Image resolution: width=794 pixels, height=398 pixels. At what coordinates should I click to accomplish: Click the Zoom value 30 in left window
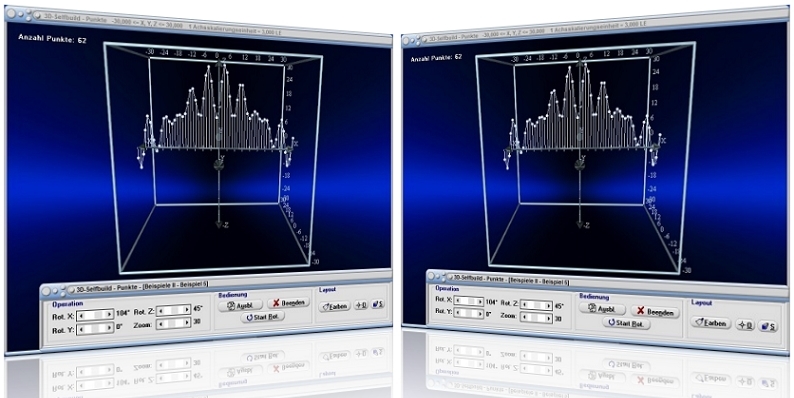tap(197, 322)
